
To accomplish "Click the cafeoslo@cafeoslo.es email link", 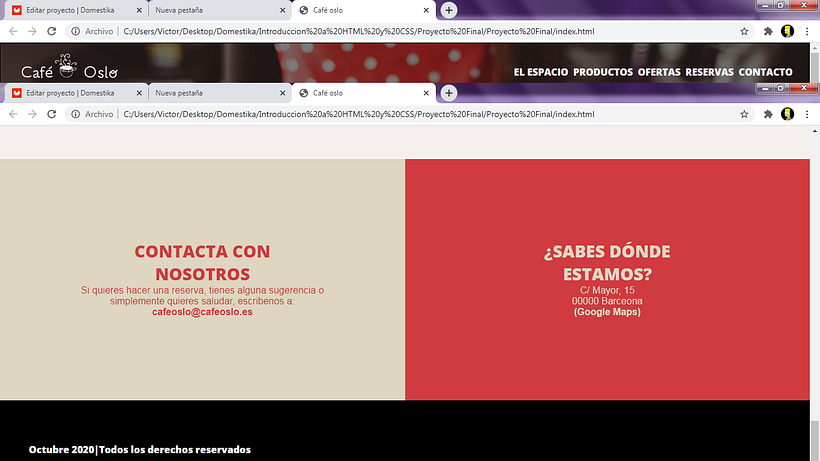I will pos(202,312).
